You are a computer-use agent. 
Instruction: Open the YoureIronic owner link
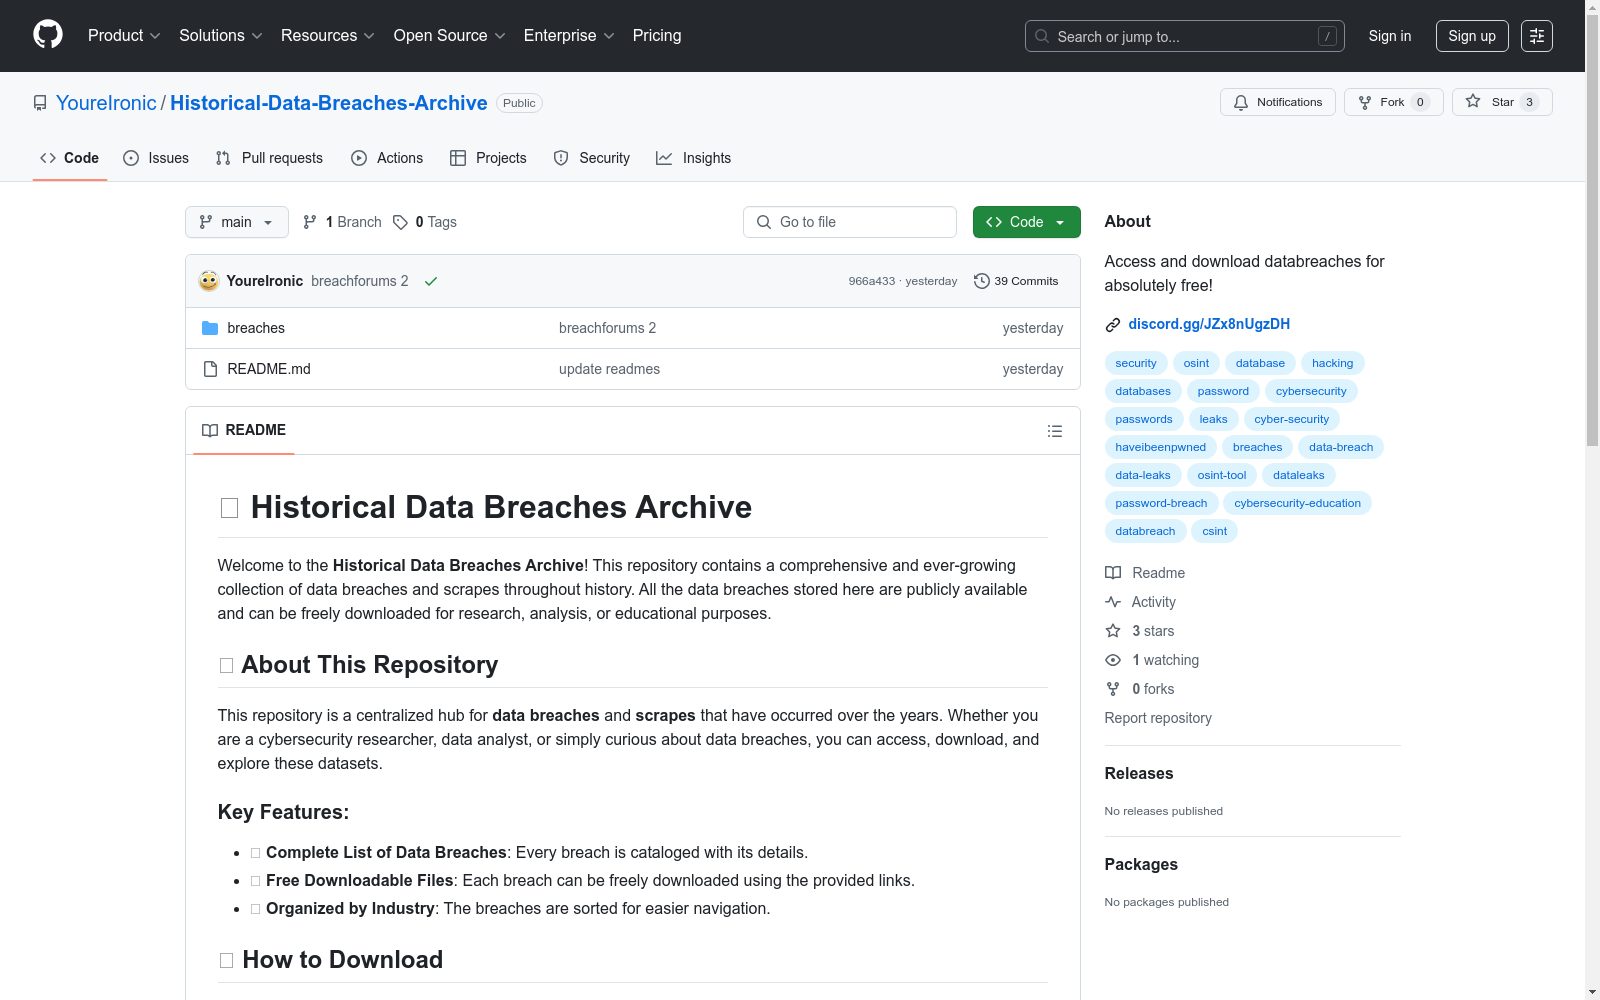point(106,103)
